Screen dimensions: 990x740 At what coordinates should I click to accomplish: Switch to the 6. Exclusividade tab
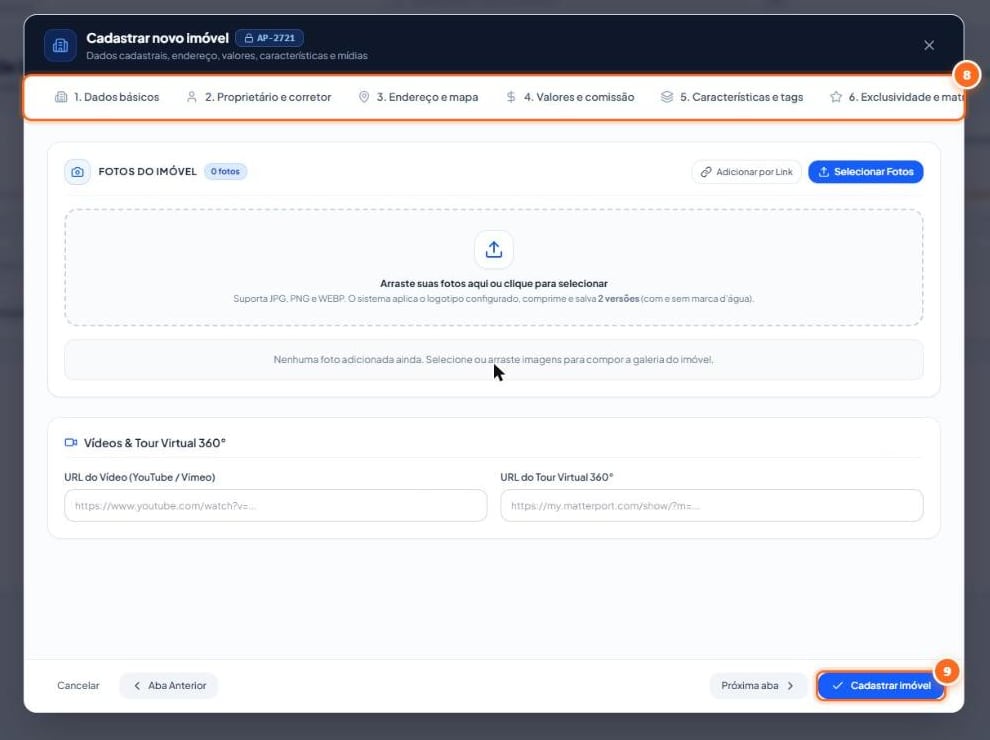point(897,97)
